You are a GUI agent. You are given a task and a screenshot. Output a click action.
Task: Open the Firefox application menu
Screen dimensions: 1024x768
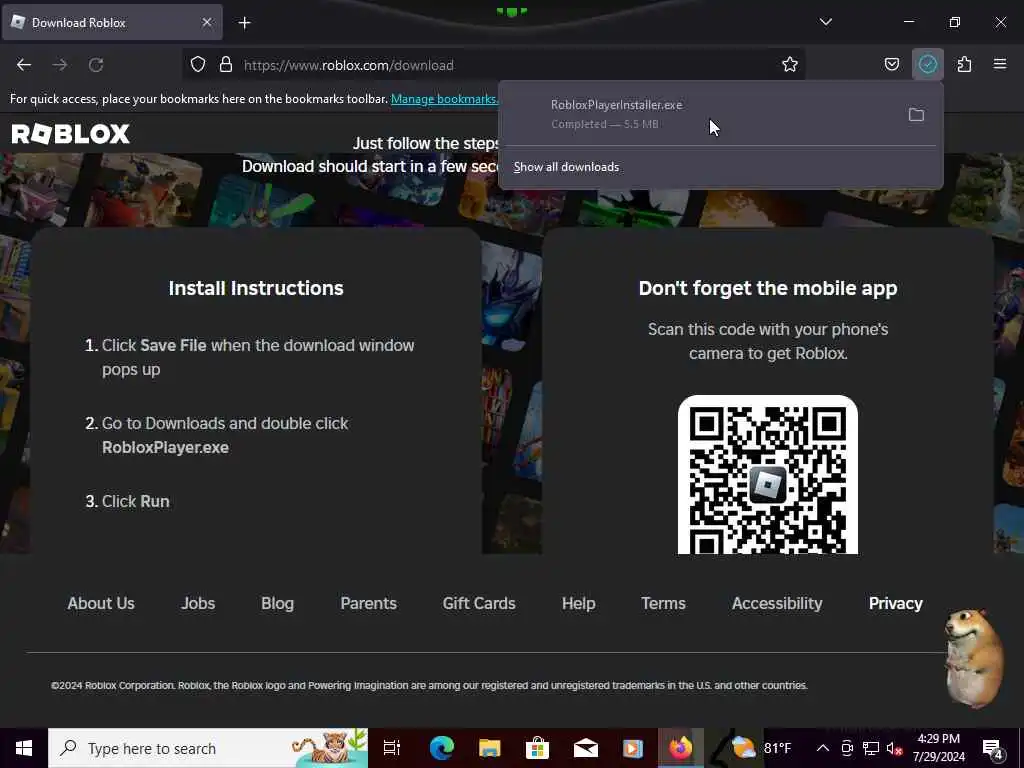1000,65
